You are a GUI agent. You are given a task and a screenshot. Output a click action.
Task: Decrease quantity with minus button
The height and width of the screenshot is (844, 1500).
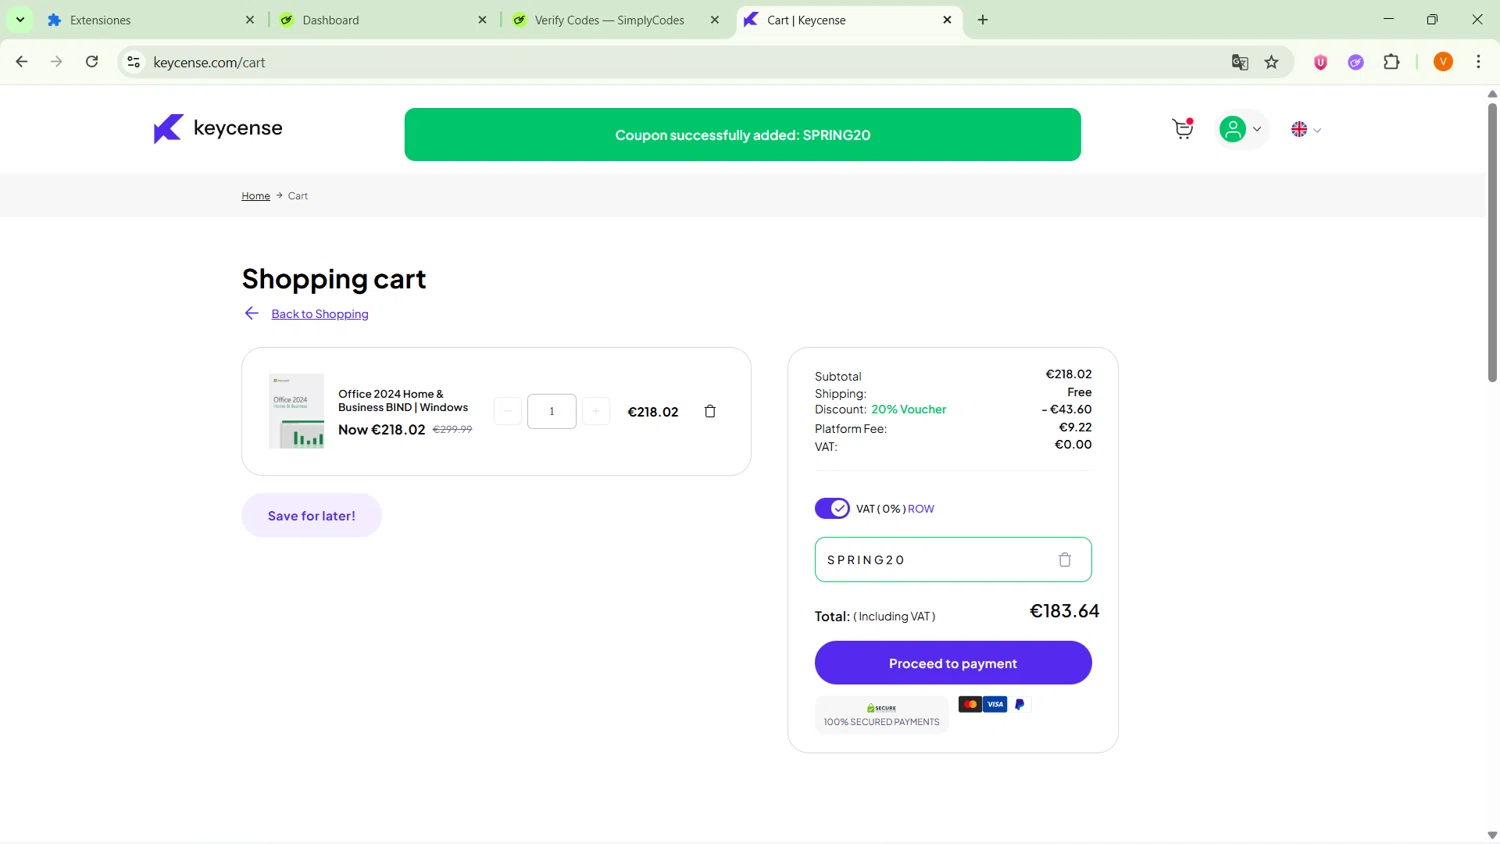pos(508,411)
